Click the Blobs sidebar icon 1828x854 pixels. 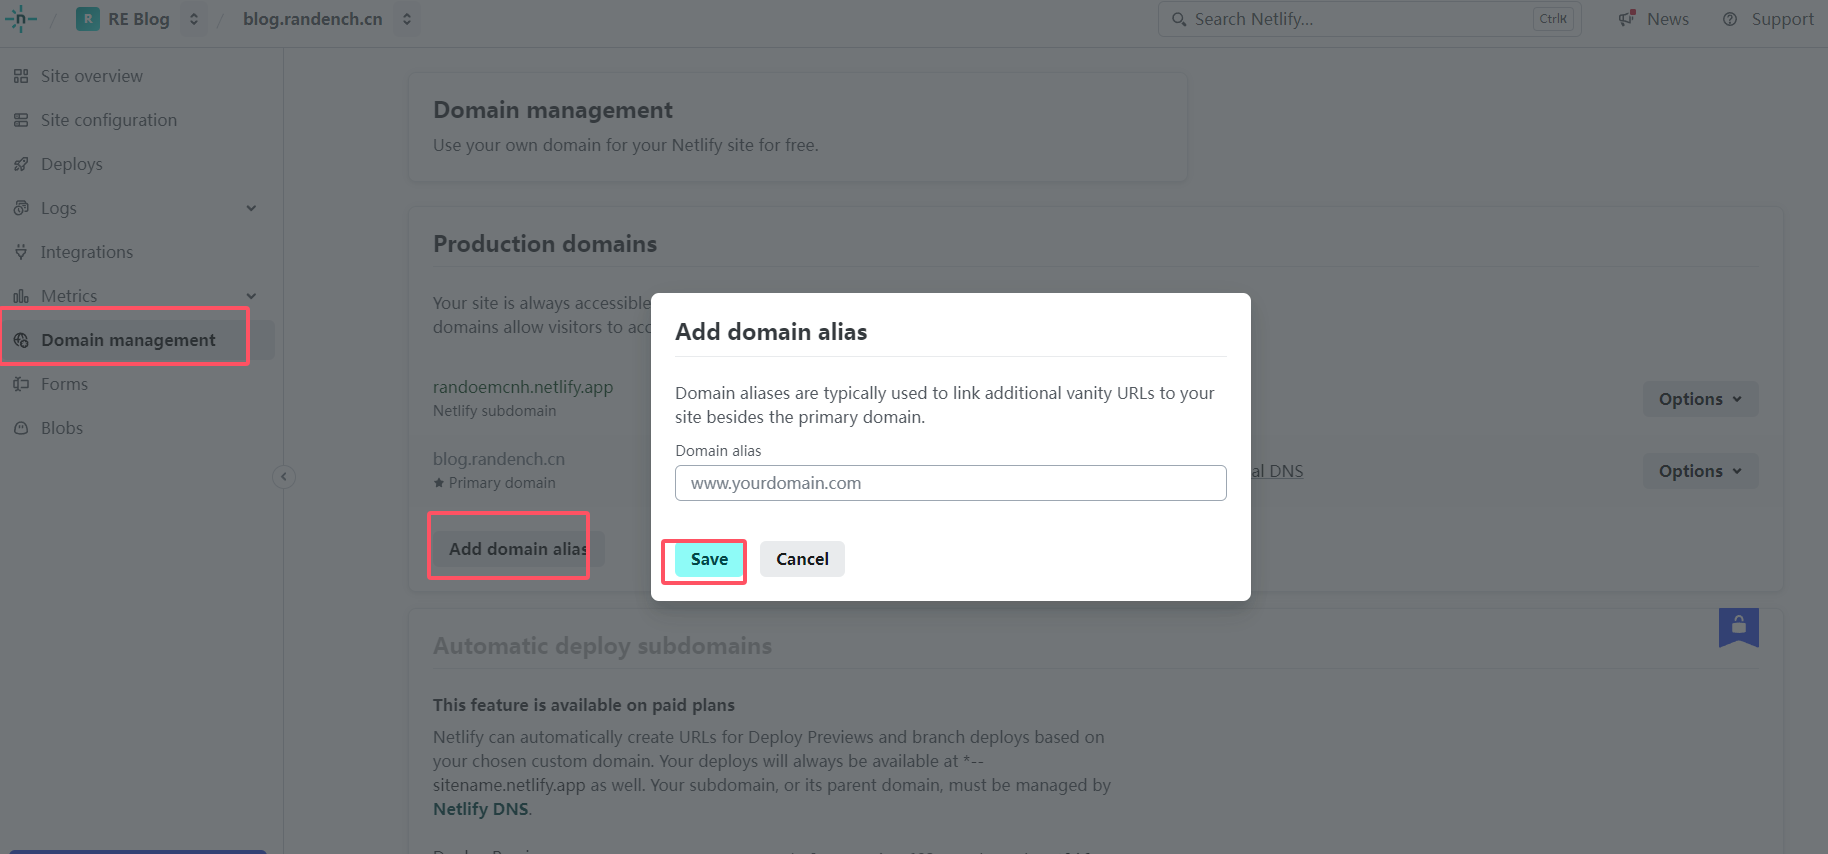21,428
